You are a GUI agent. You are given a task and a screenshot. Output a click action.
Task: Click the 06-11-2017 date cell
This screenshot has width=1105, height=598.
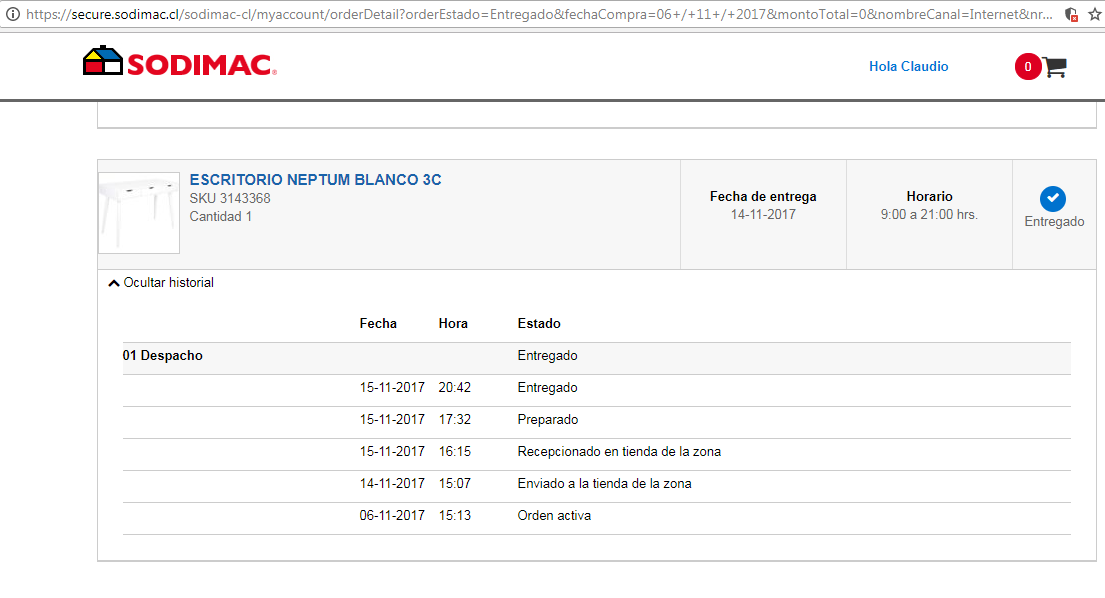[392, 515]
